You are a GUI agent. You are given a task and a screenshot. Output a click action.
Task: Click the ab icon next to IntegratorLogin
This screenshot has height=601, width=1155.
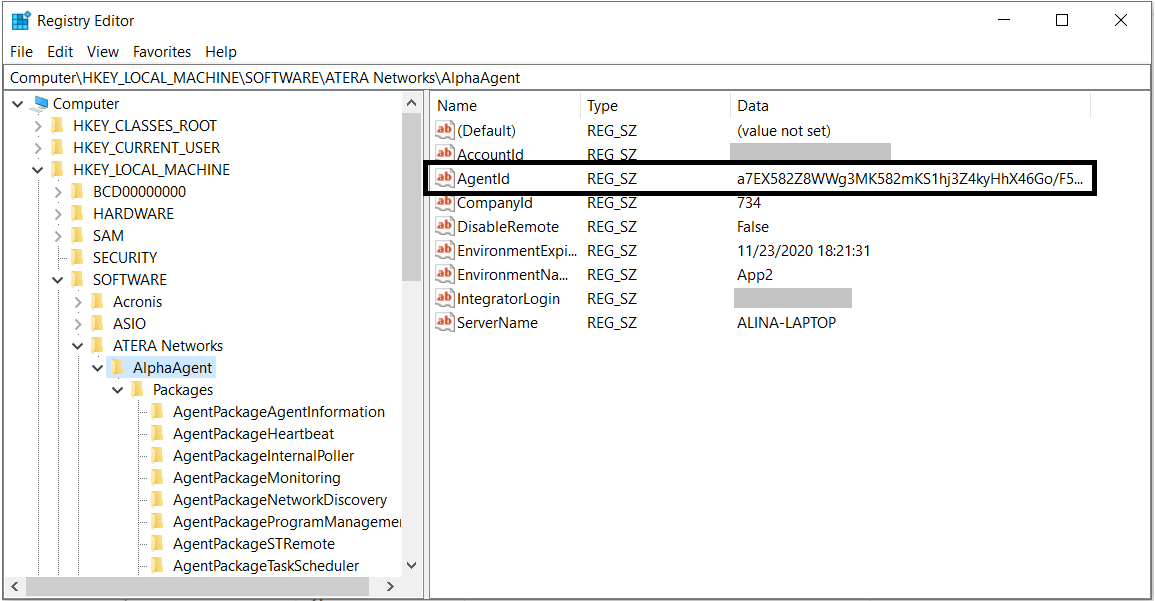pos(444,298)
